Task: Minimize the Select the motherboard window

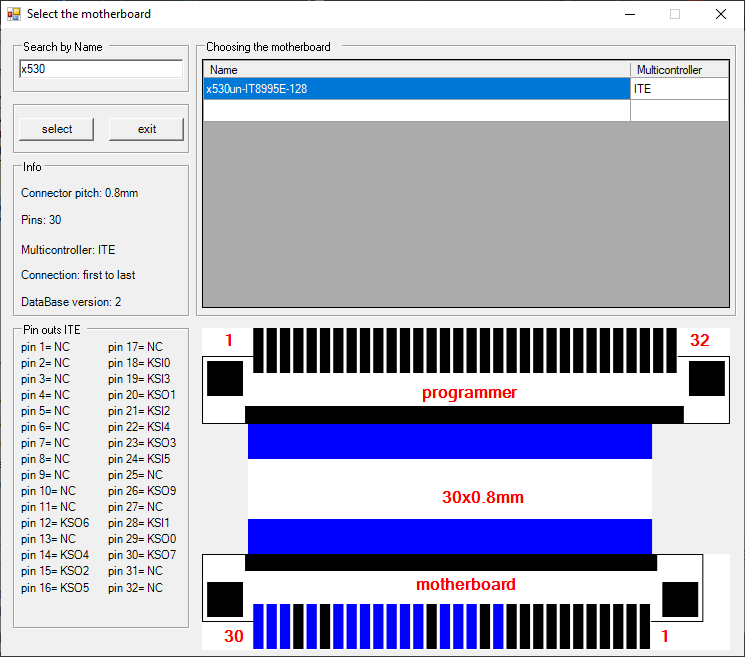Action: pos(629,14)
